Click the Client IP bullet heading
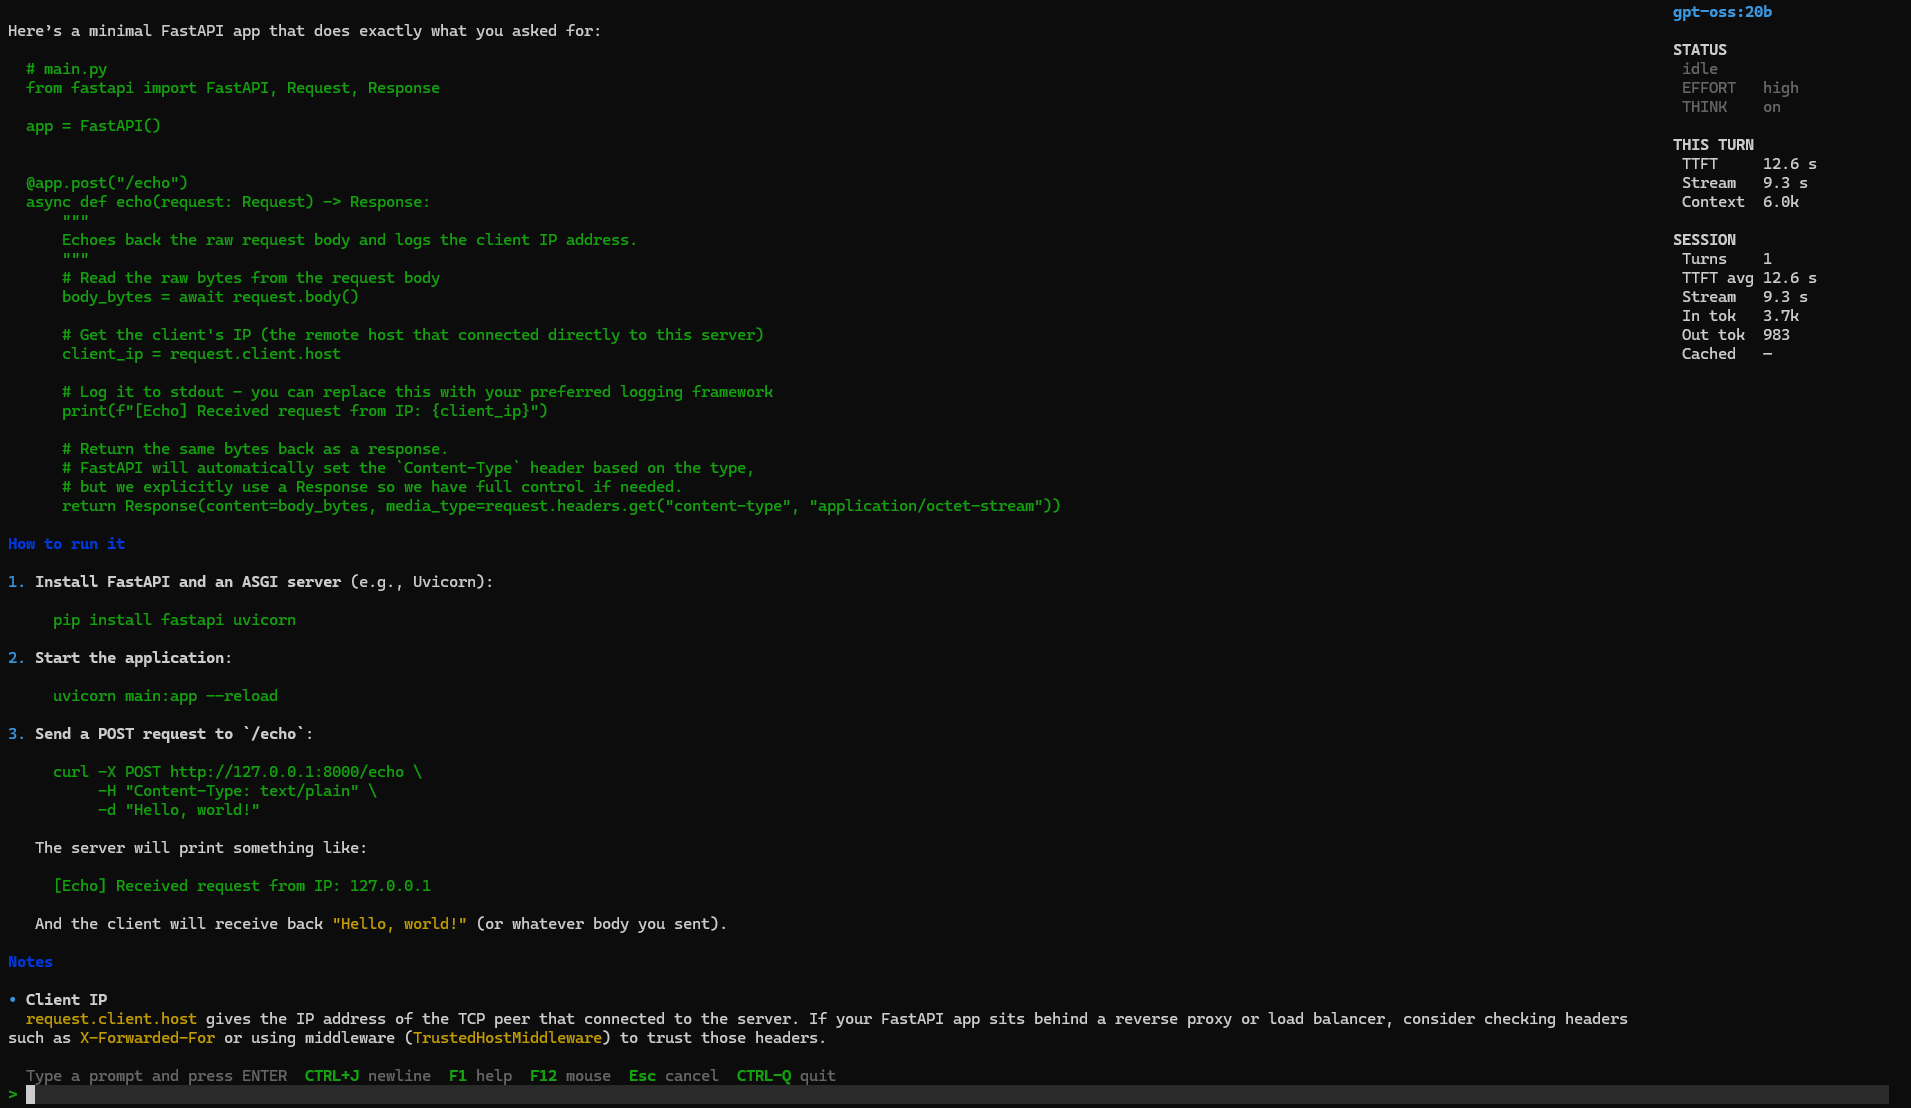The image size is (1911, 1108). [x=66, y=1000]
